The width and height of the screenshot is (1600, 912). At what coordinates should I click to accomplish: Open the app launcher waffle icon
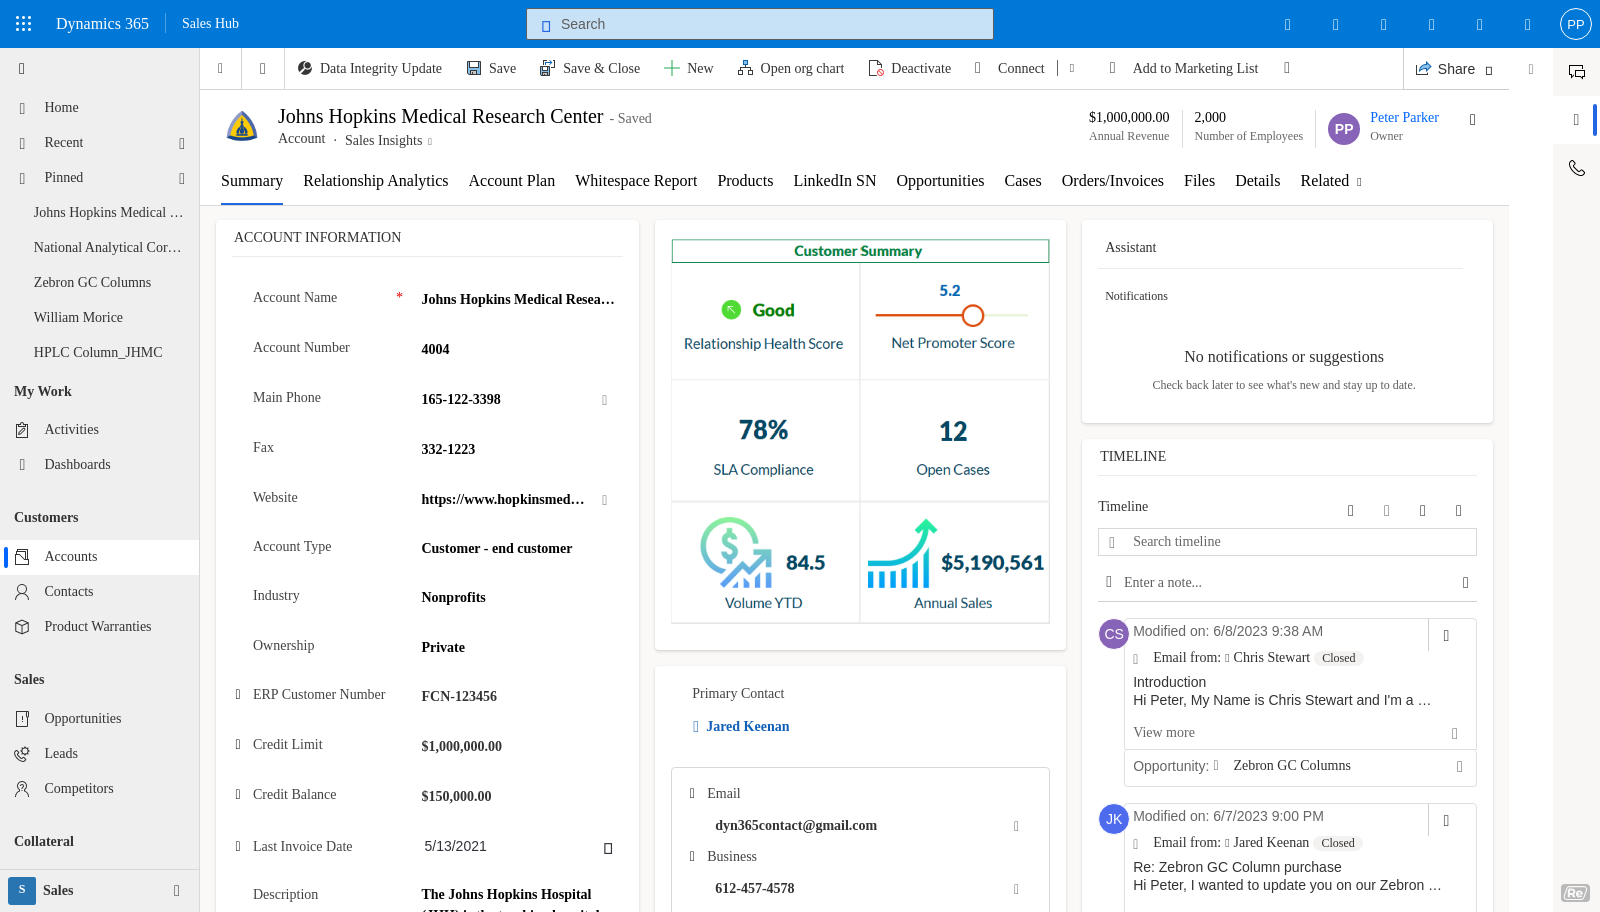[22, 23]
